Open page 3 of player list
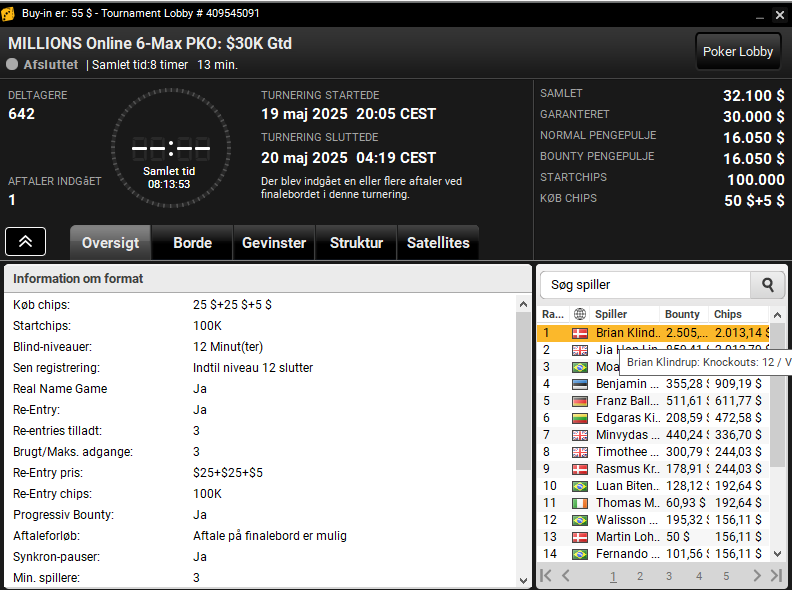Viewport: 792px width, 590px height. (x=669, y=576)
